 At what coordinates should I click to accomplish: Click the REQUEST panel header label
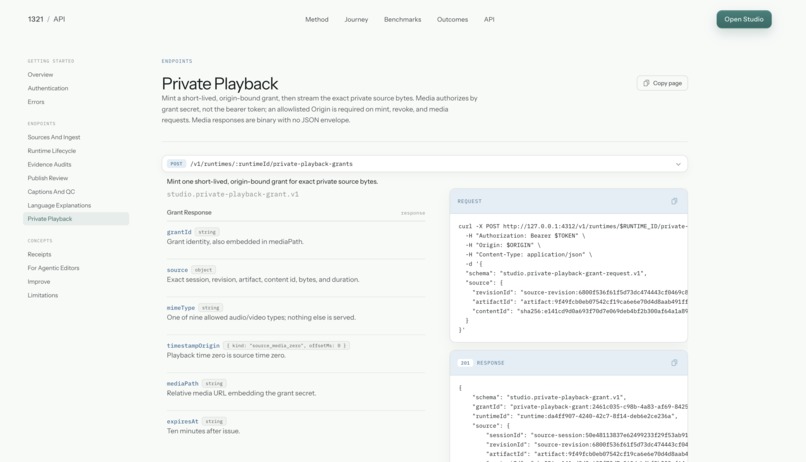[469, 201]
